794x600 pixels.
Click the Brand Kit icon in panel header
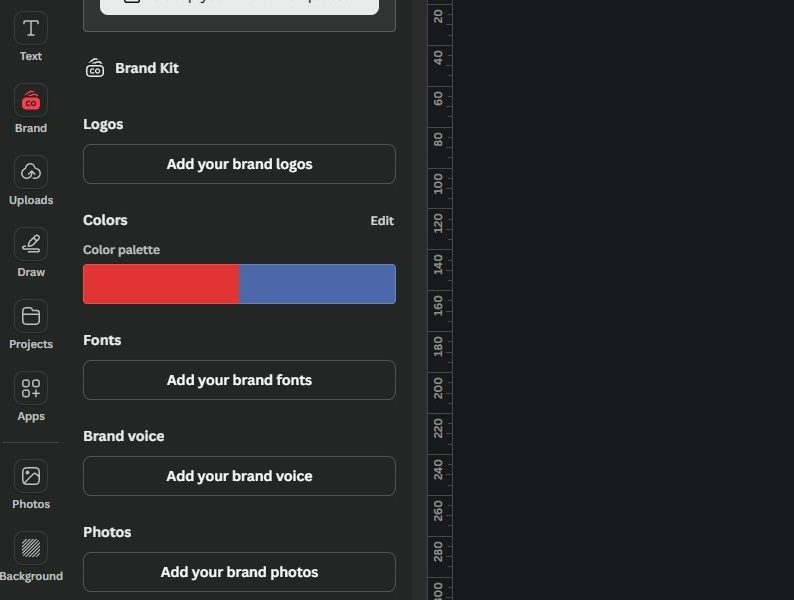[95, 68]
